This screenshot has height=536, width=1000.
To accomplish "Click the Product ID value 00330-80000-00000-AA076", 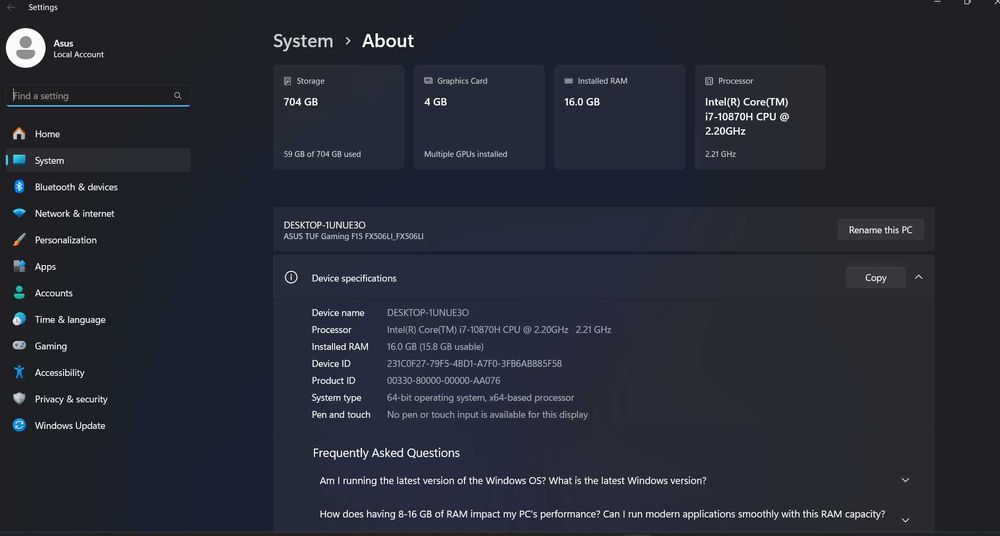I will (443, 380).
